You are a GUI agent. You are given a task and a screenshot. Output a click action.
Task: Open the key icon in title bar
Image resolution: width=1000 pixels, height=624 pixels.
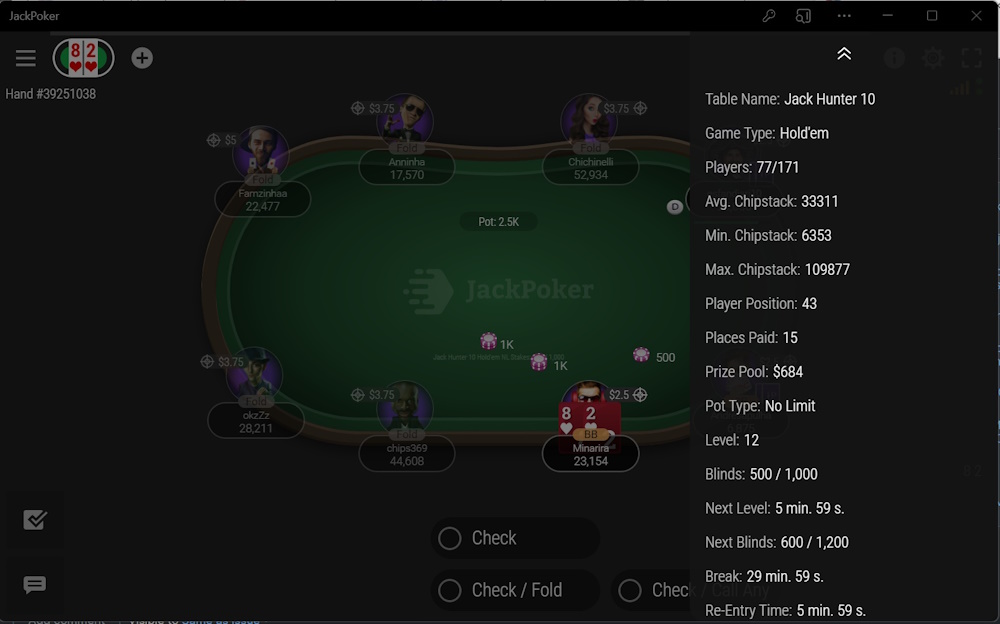pos(769,15)
